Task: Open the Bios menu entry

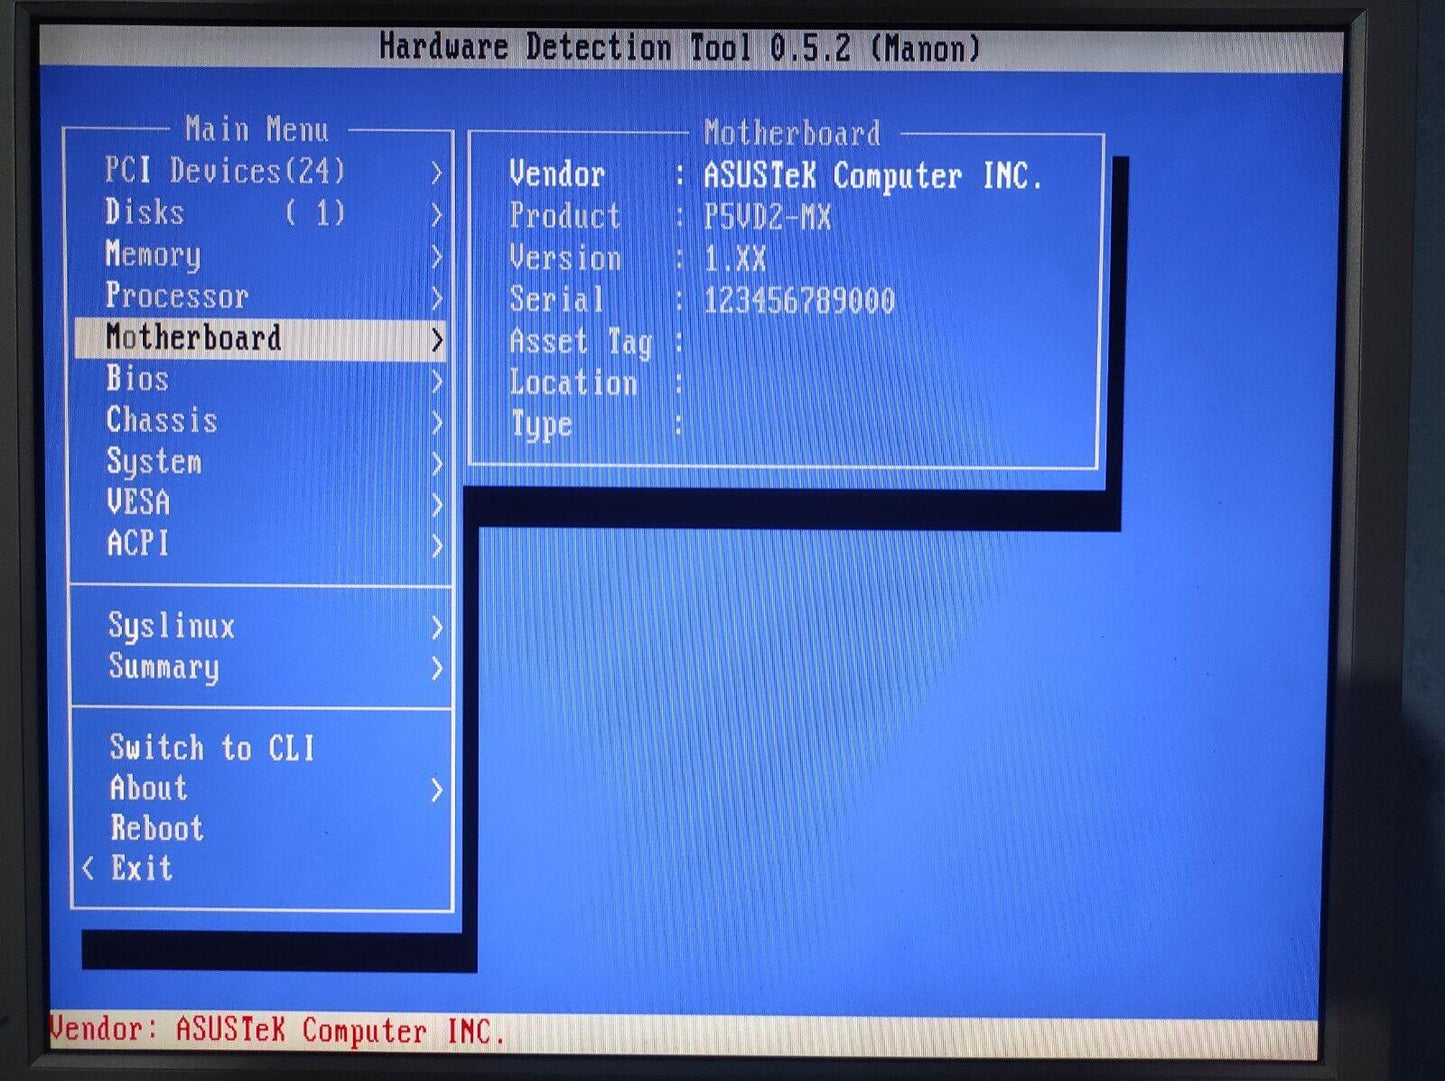Action: pos(138,379)
